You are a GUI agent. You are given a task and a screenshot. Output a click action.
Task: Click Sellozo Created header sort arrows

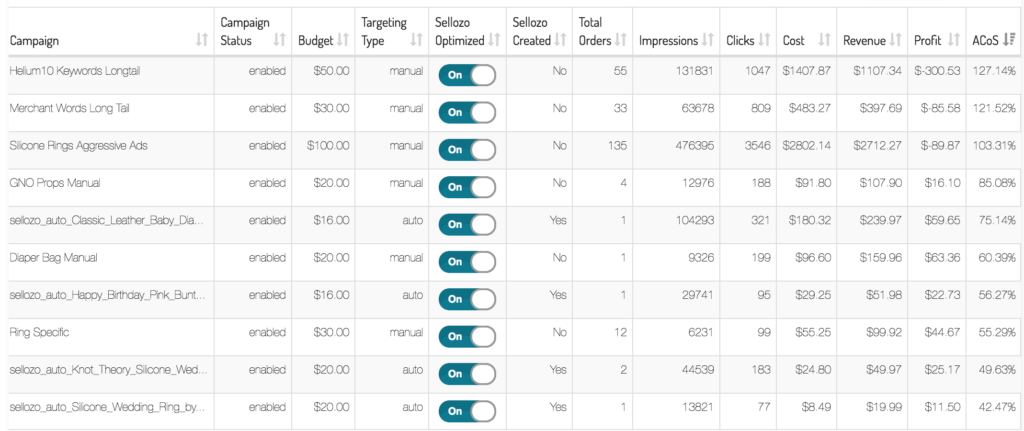(x=560, y=40)
